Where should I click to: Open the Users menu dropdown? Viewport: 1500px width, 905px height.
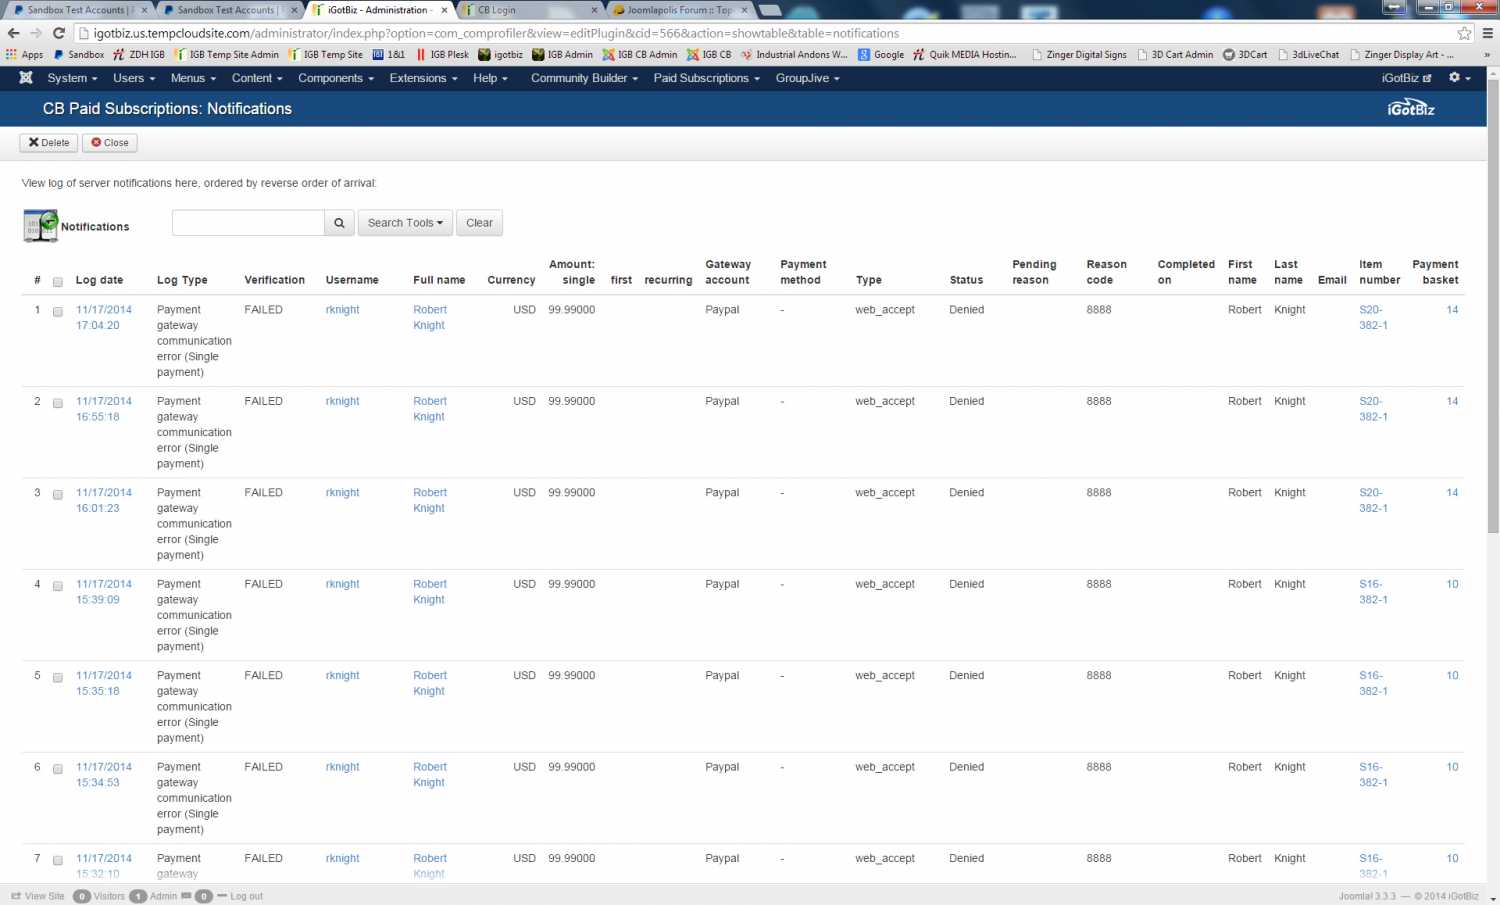[134, 78]
